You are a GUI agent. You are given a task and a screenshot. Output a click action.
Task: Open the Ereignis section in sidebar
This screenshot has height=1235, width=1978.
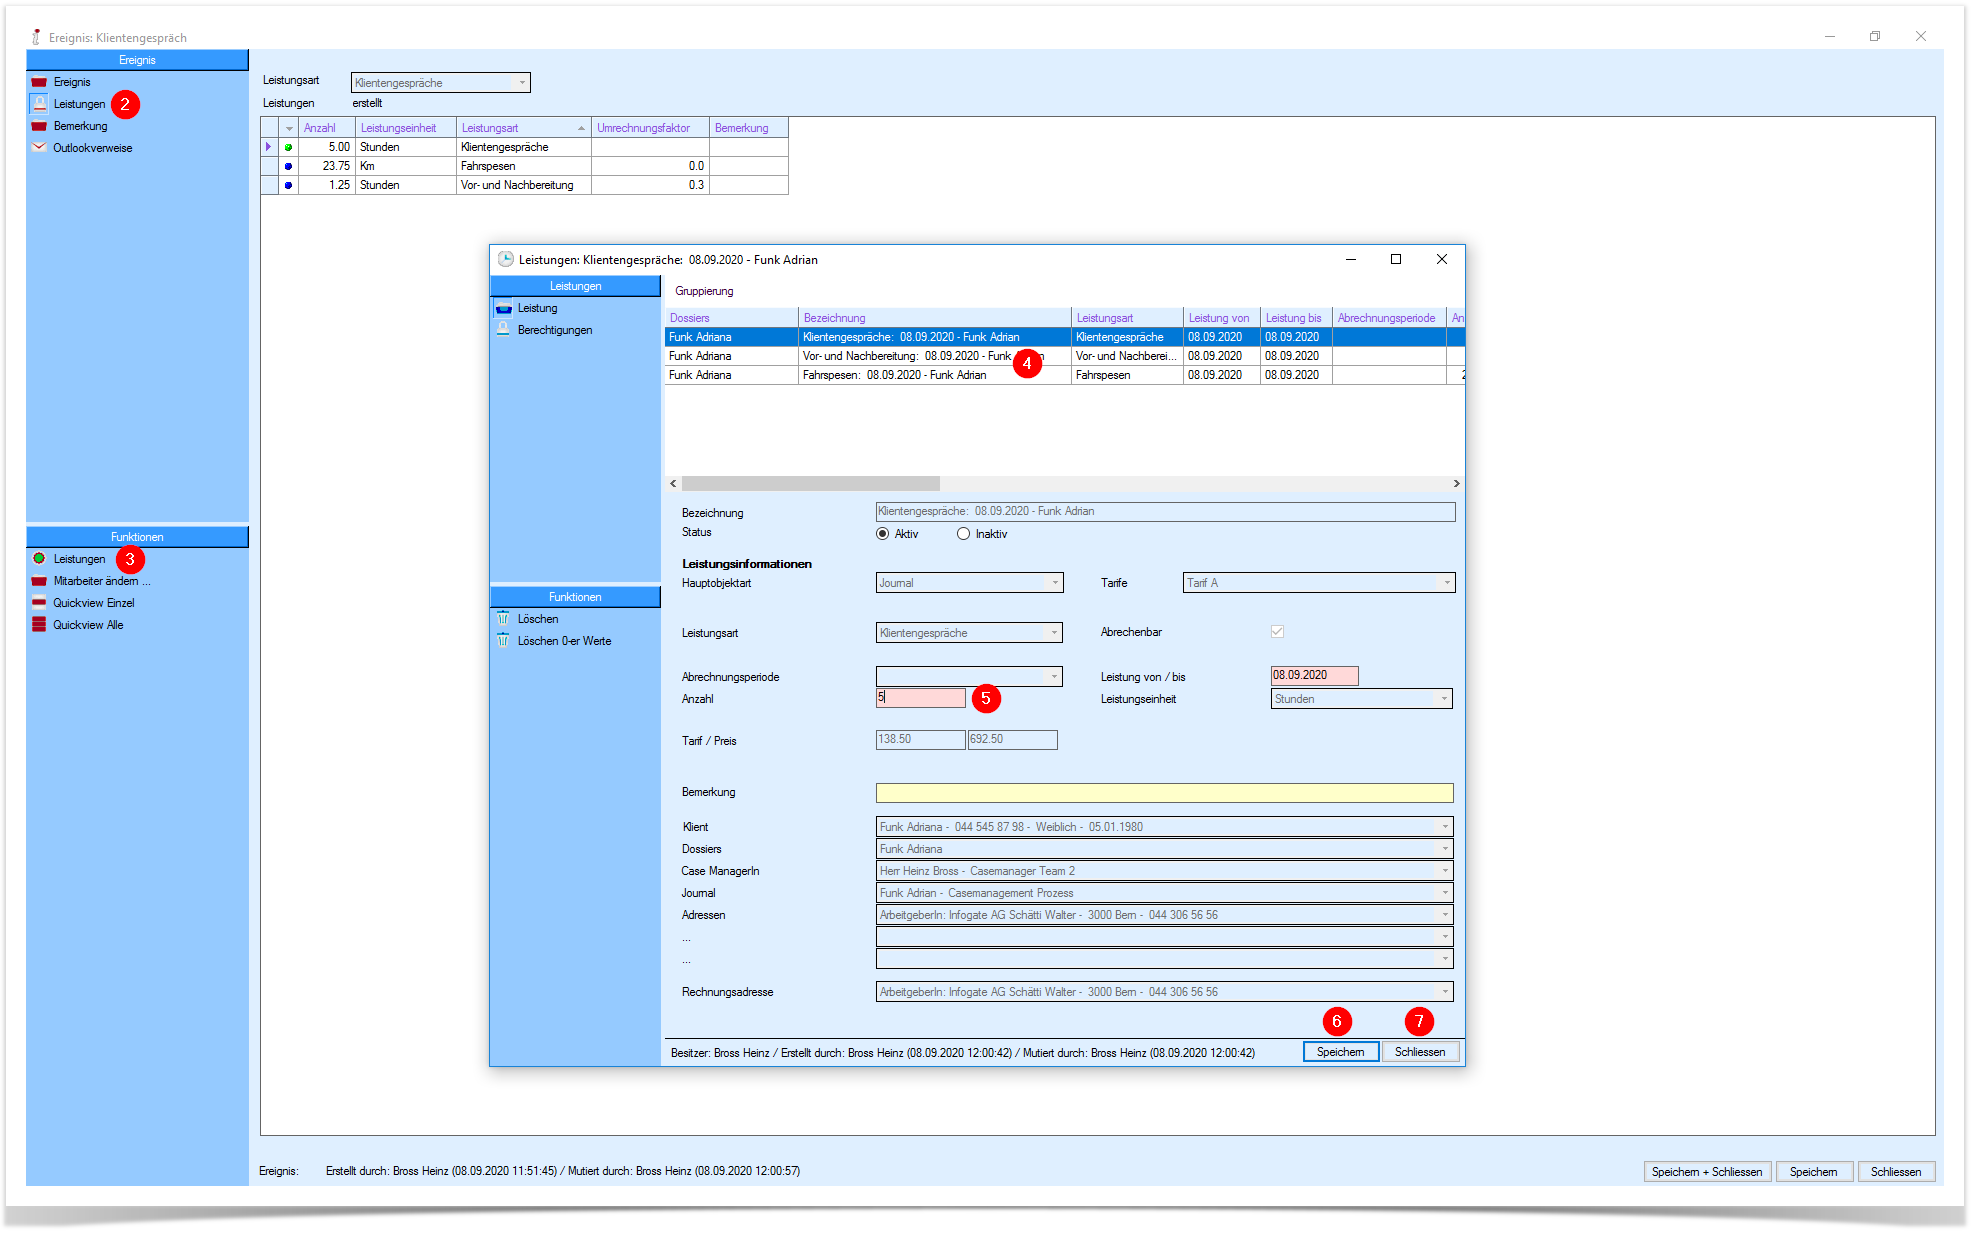pyautogui.click(x=72, y=82)
